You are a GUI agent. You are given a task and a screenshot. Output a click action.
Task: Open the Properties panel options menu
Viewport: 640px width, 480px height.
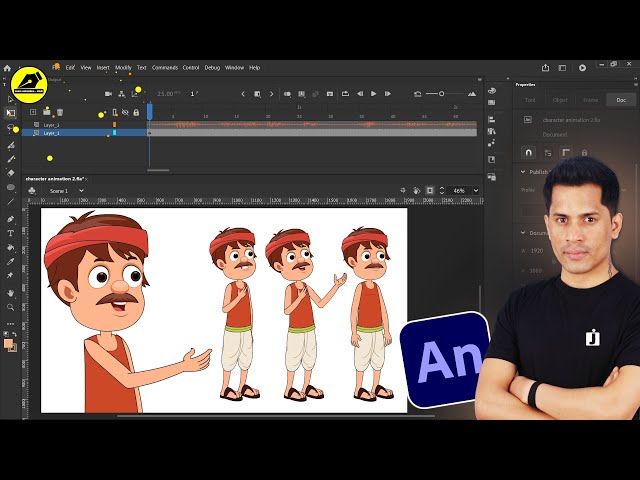[x=636, y=84]
